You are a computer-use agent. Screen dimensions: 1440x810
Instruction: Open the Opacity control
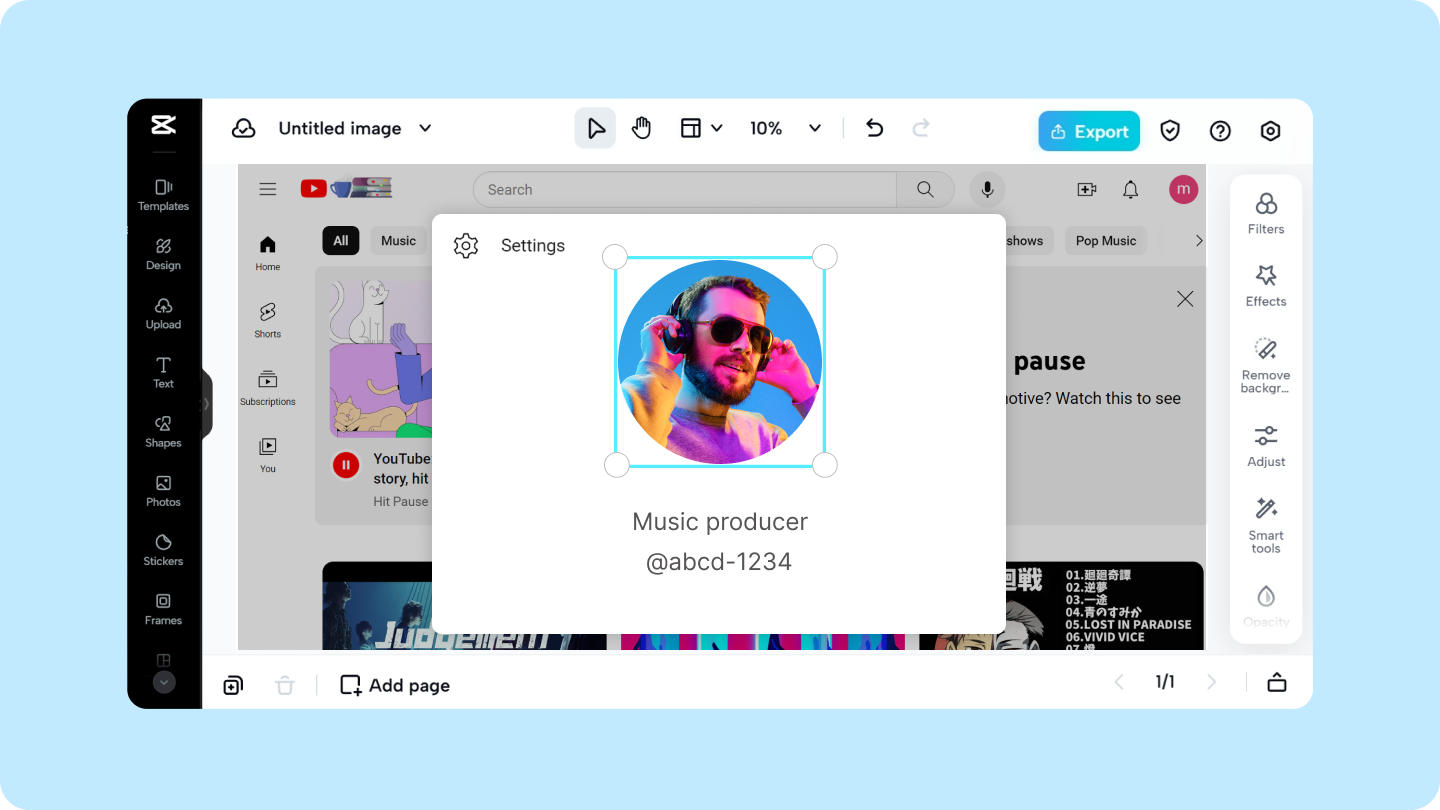pos(1266,605)
